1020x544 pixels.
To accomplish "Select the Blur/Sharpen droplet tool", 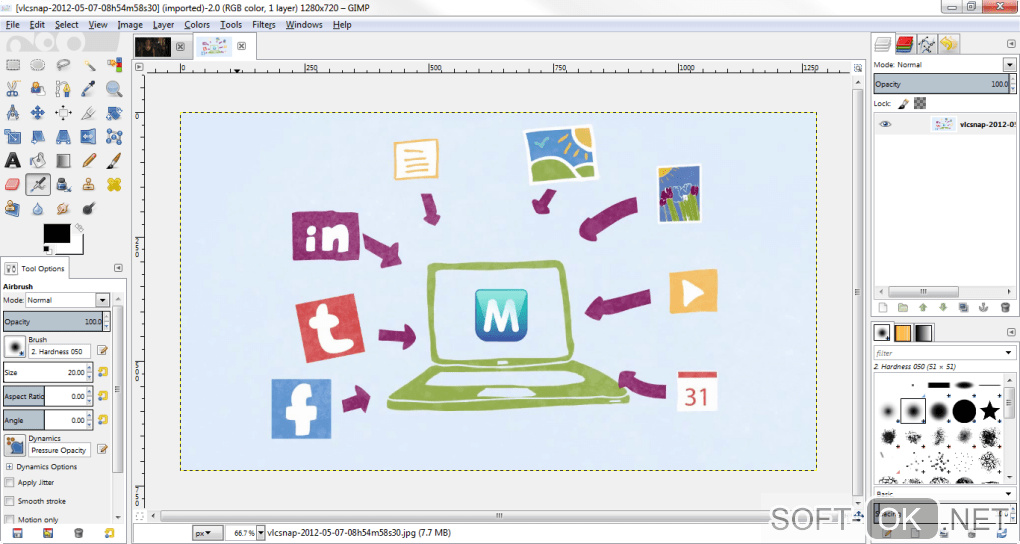I will tap(38, 209).
